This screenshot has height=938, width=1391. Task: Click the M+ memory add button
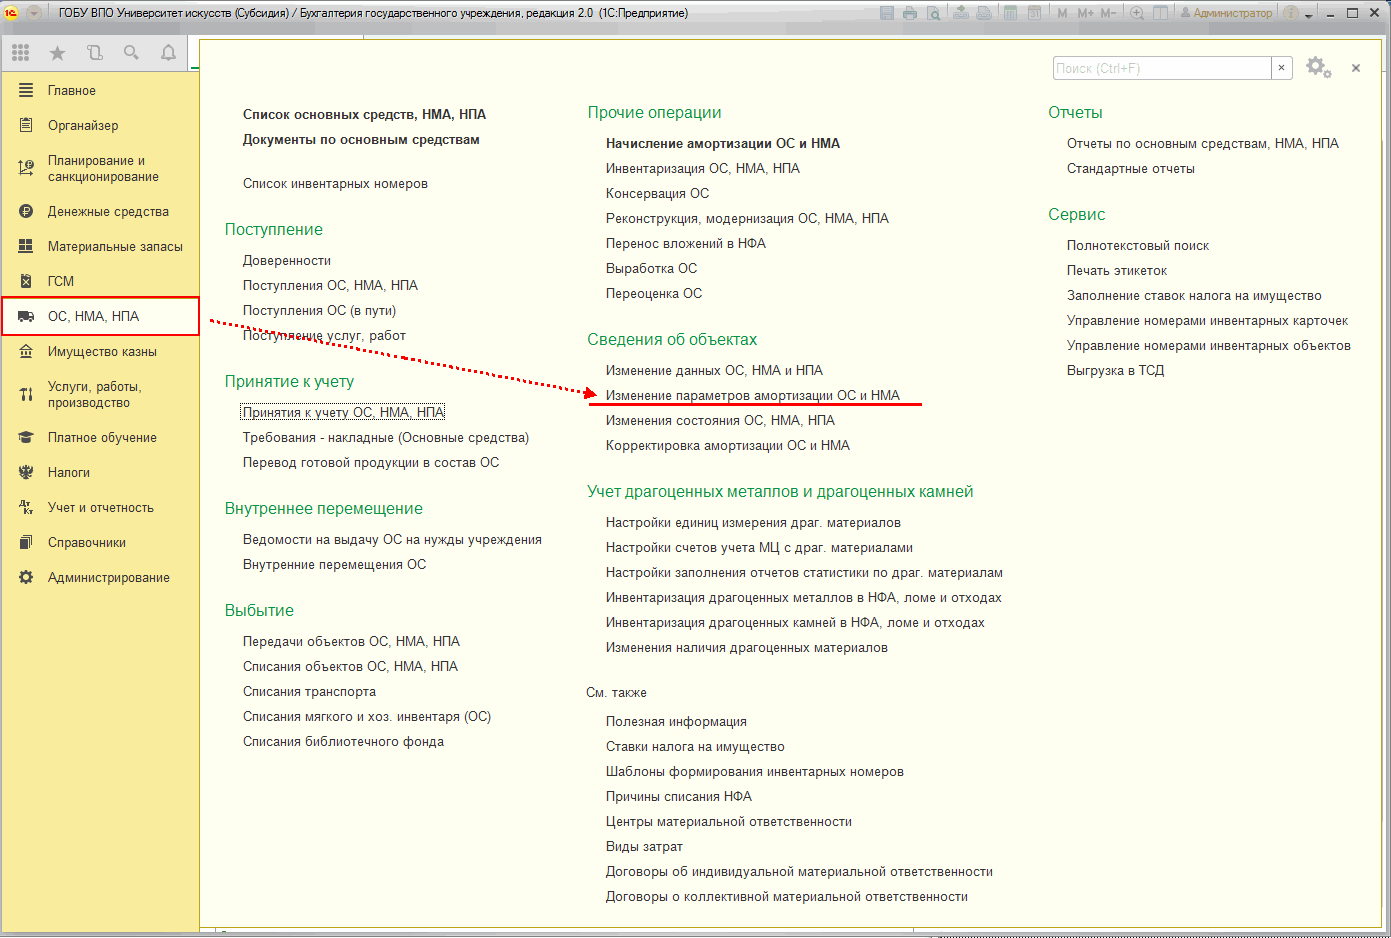point(1085,13)
